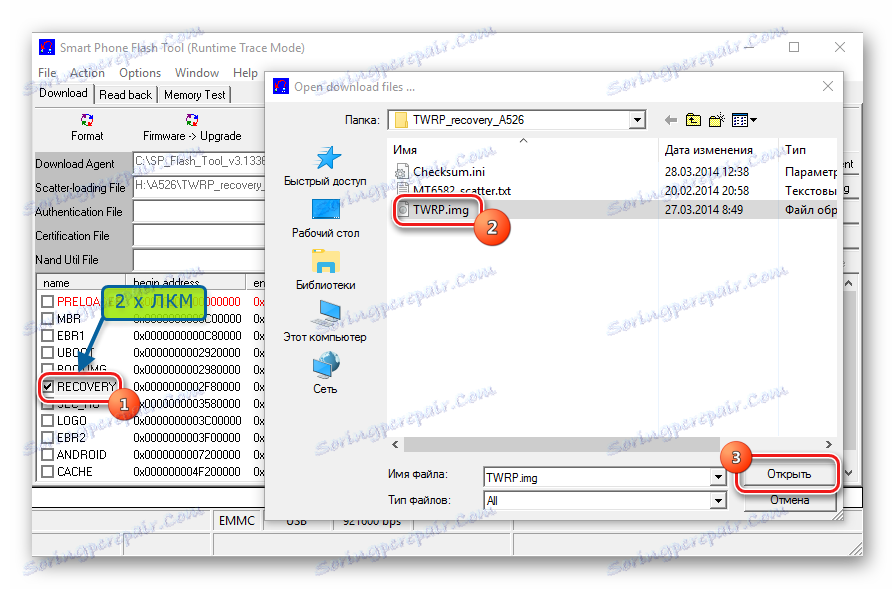Open the Action menu
The image size is (895, 589).
[x=87, y=72]
